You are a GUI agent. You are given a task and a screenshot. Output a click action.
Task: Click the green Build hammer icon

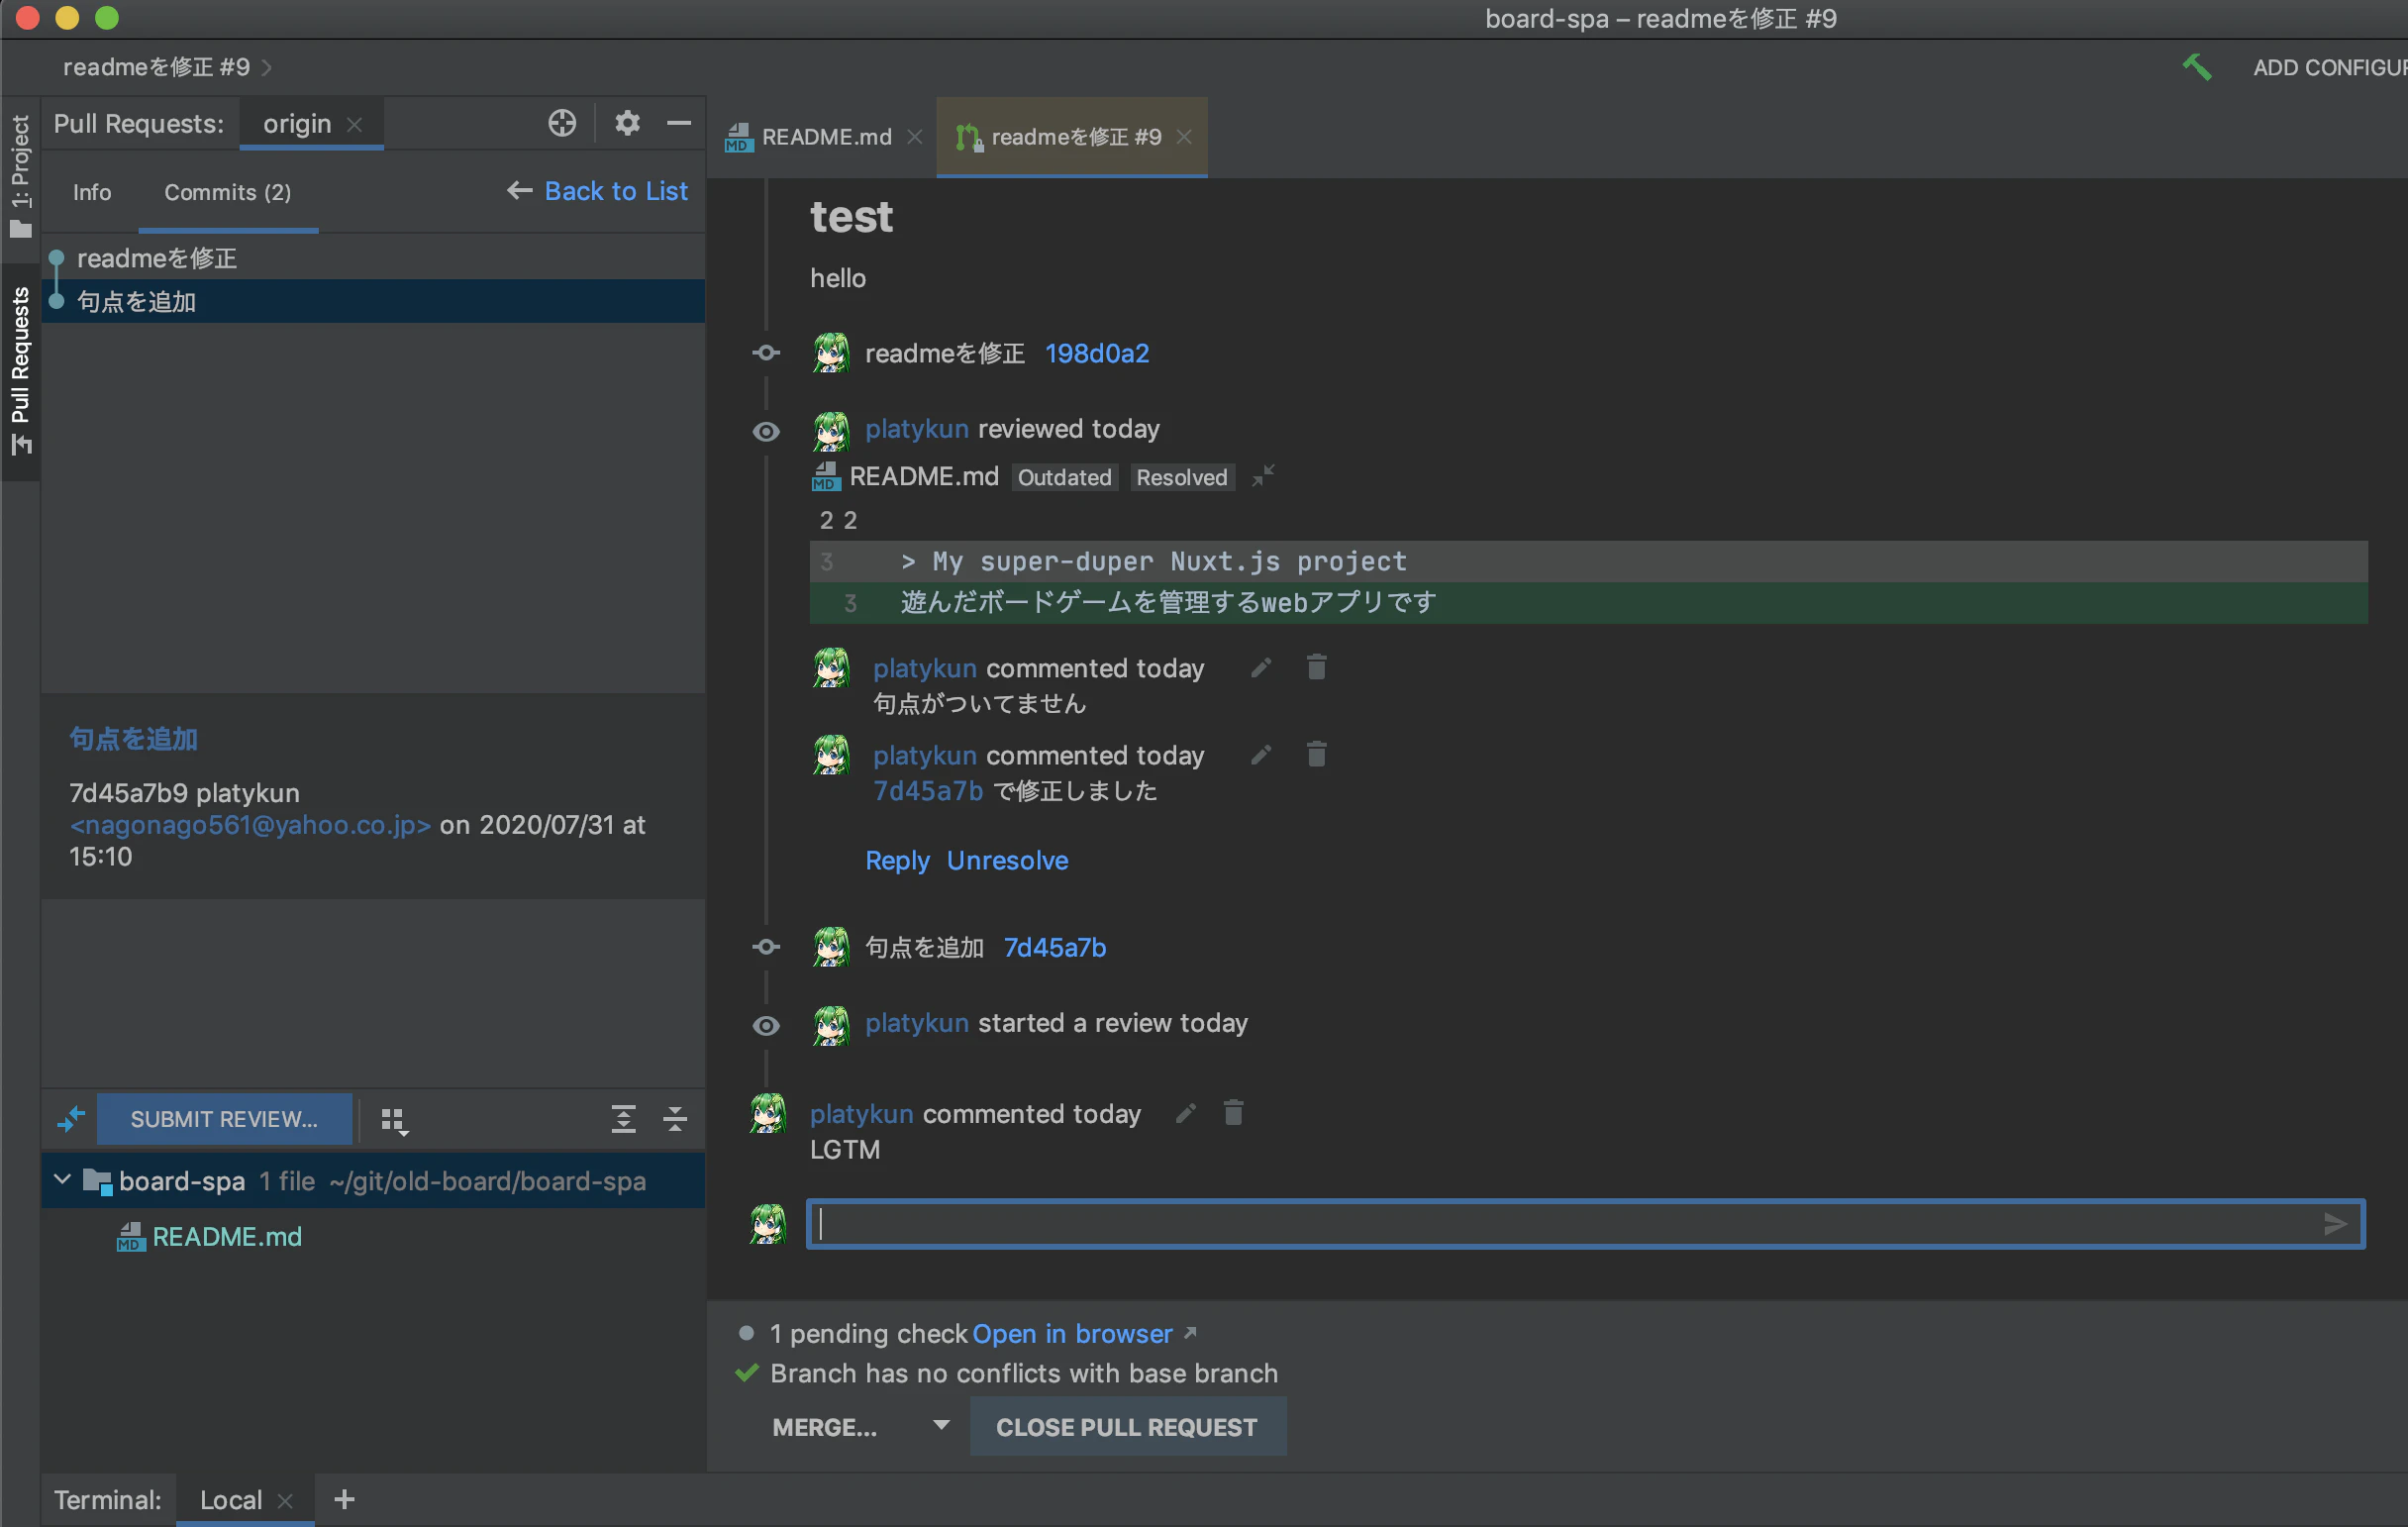click(2197, 67)
